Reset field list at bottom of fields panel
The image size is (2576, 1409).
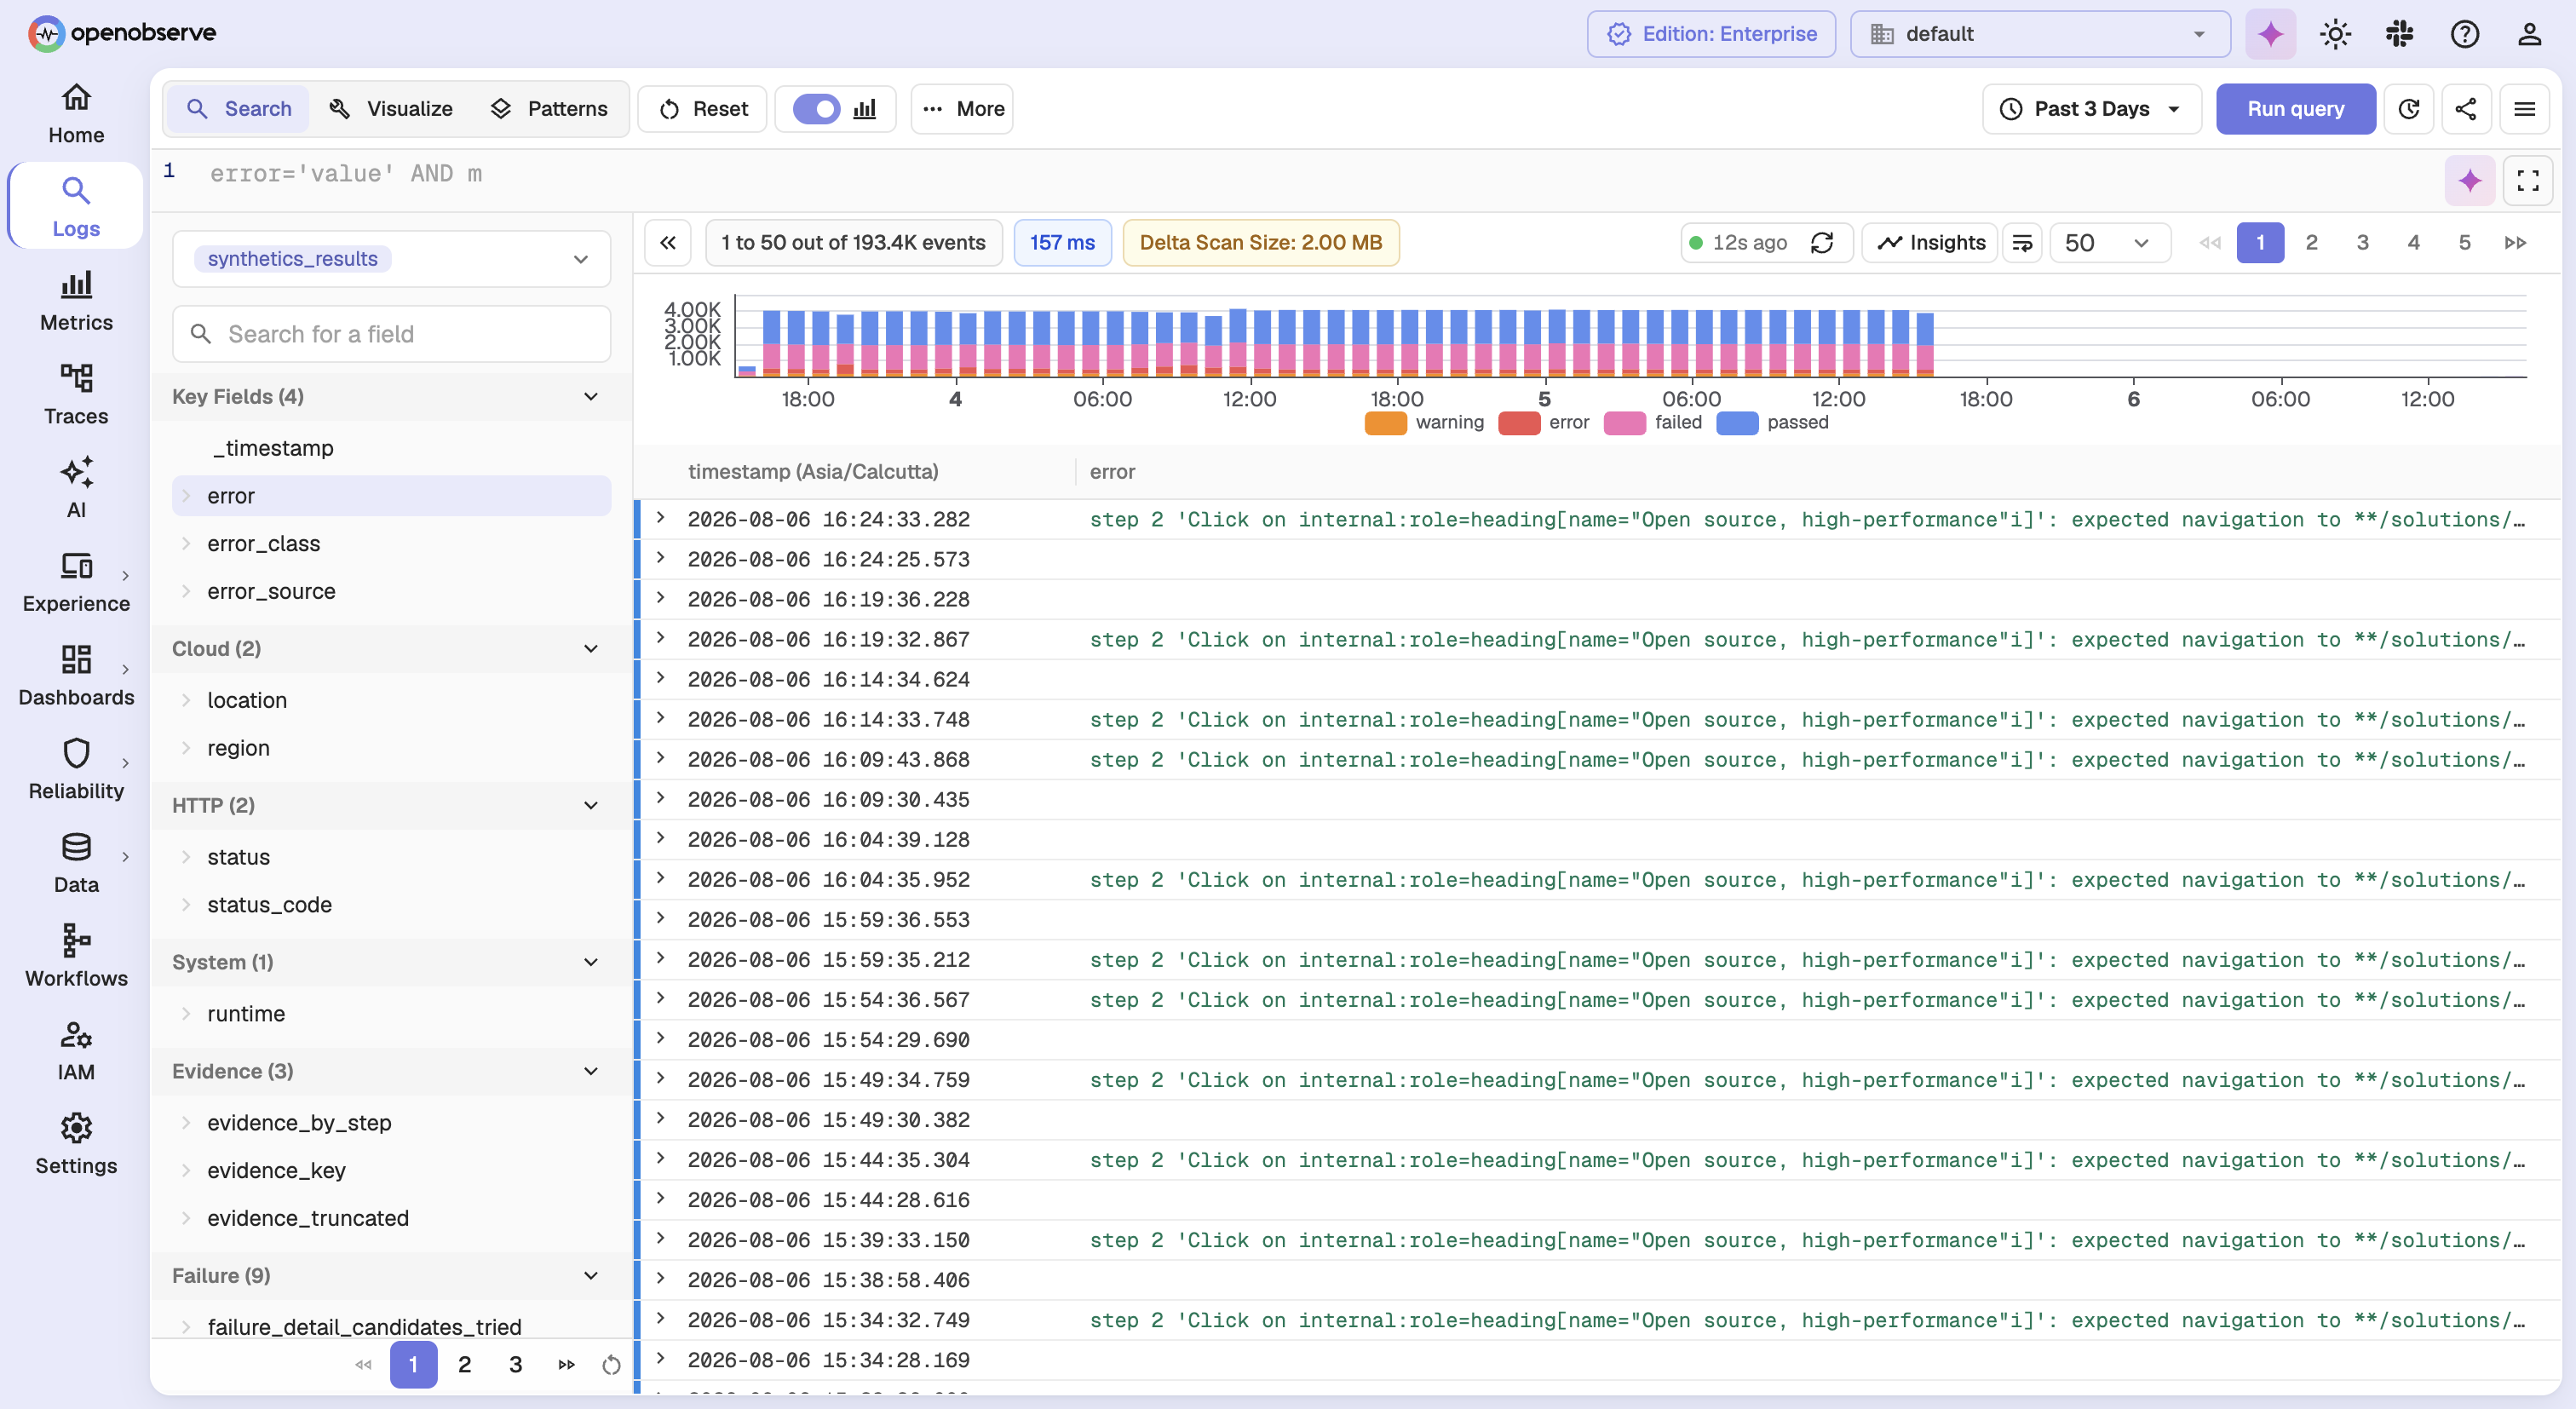click(611, 1365)
